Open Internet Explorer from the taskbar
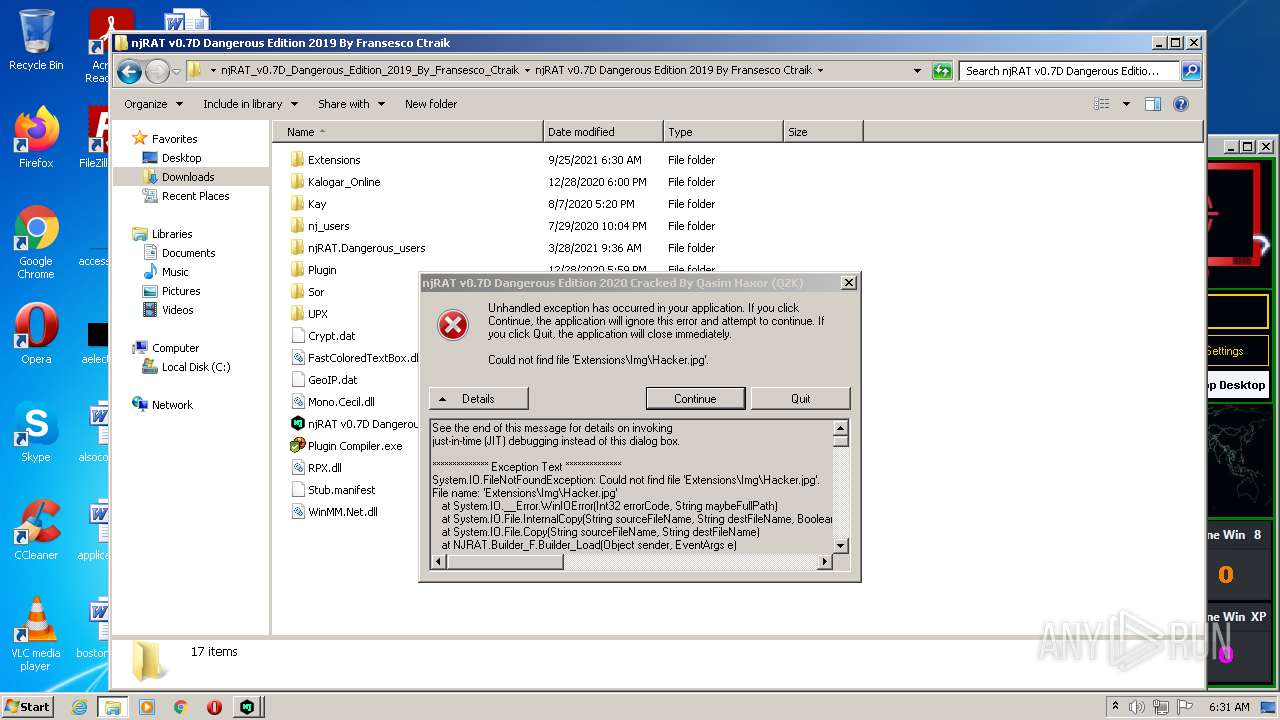Screen dimensions: 1280x720 tap(79, 707)
